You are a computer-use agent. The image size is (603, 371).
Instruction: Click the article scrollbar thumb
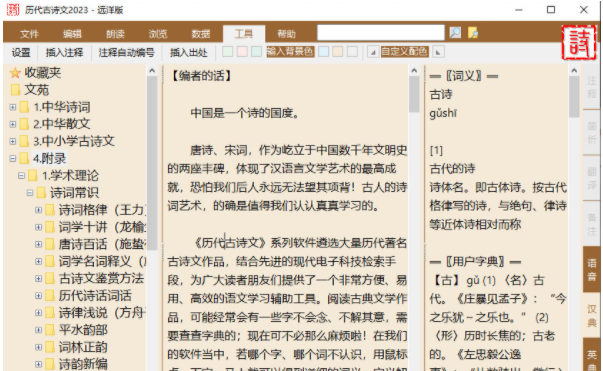tap(414, 94)
